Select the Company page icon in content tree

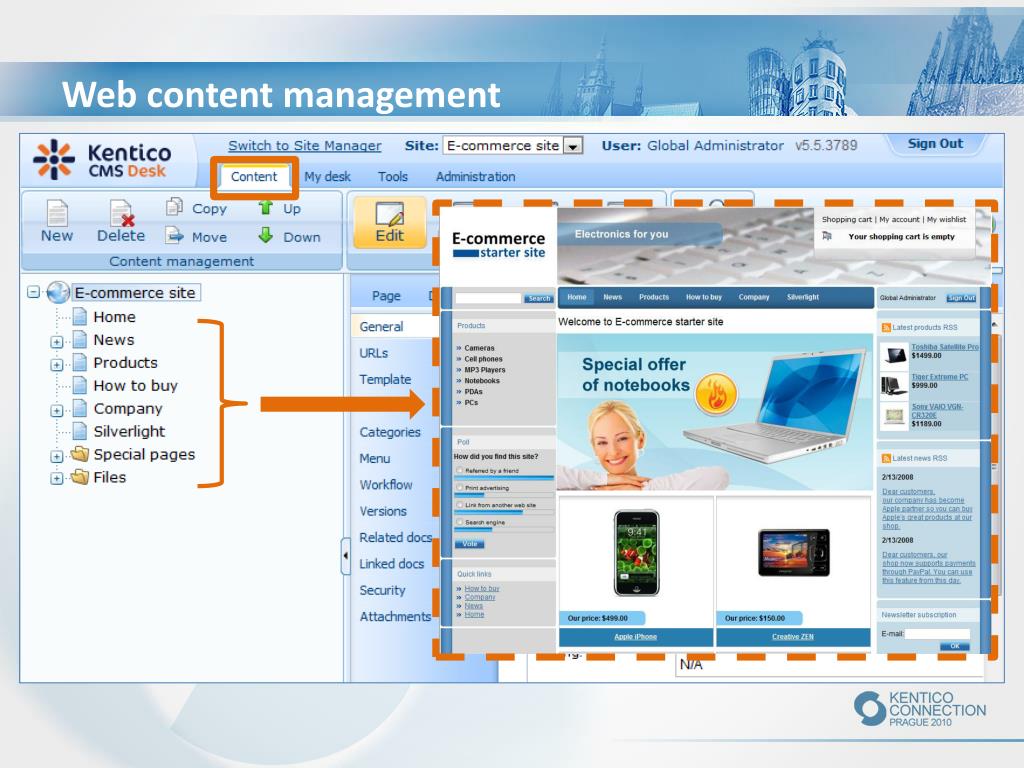(80, 408)
